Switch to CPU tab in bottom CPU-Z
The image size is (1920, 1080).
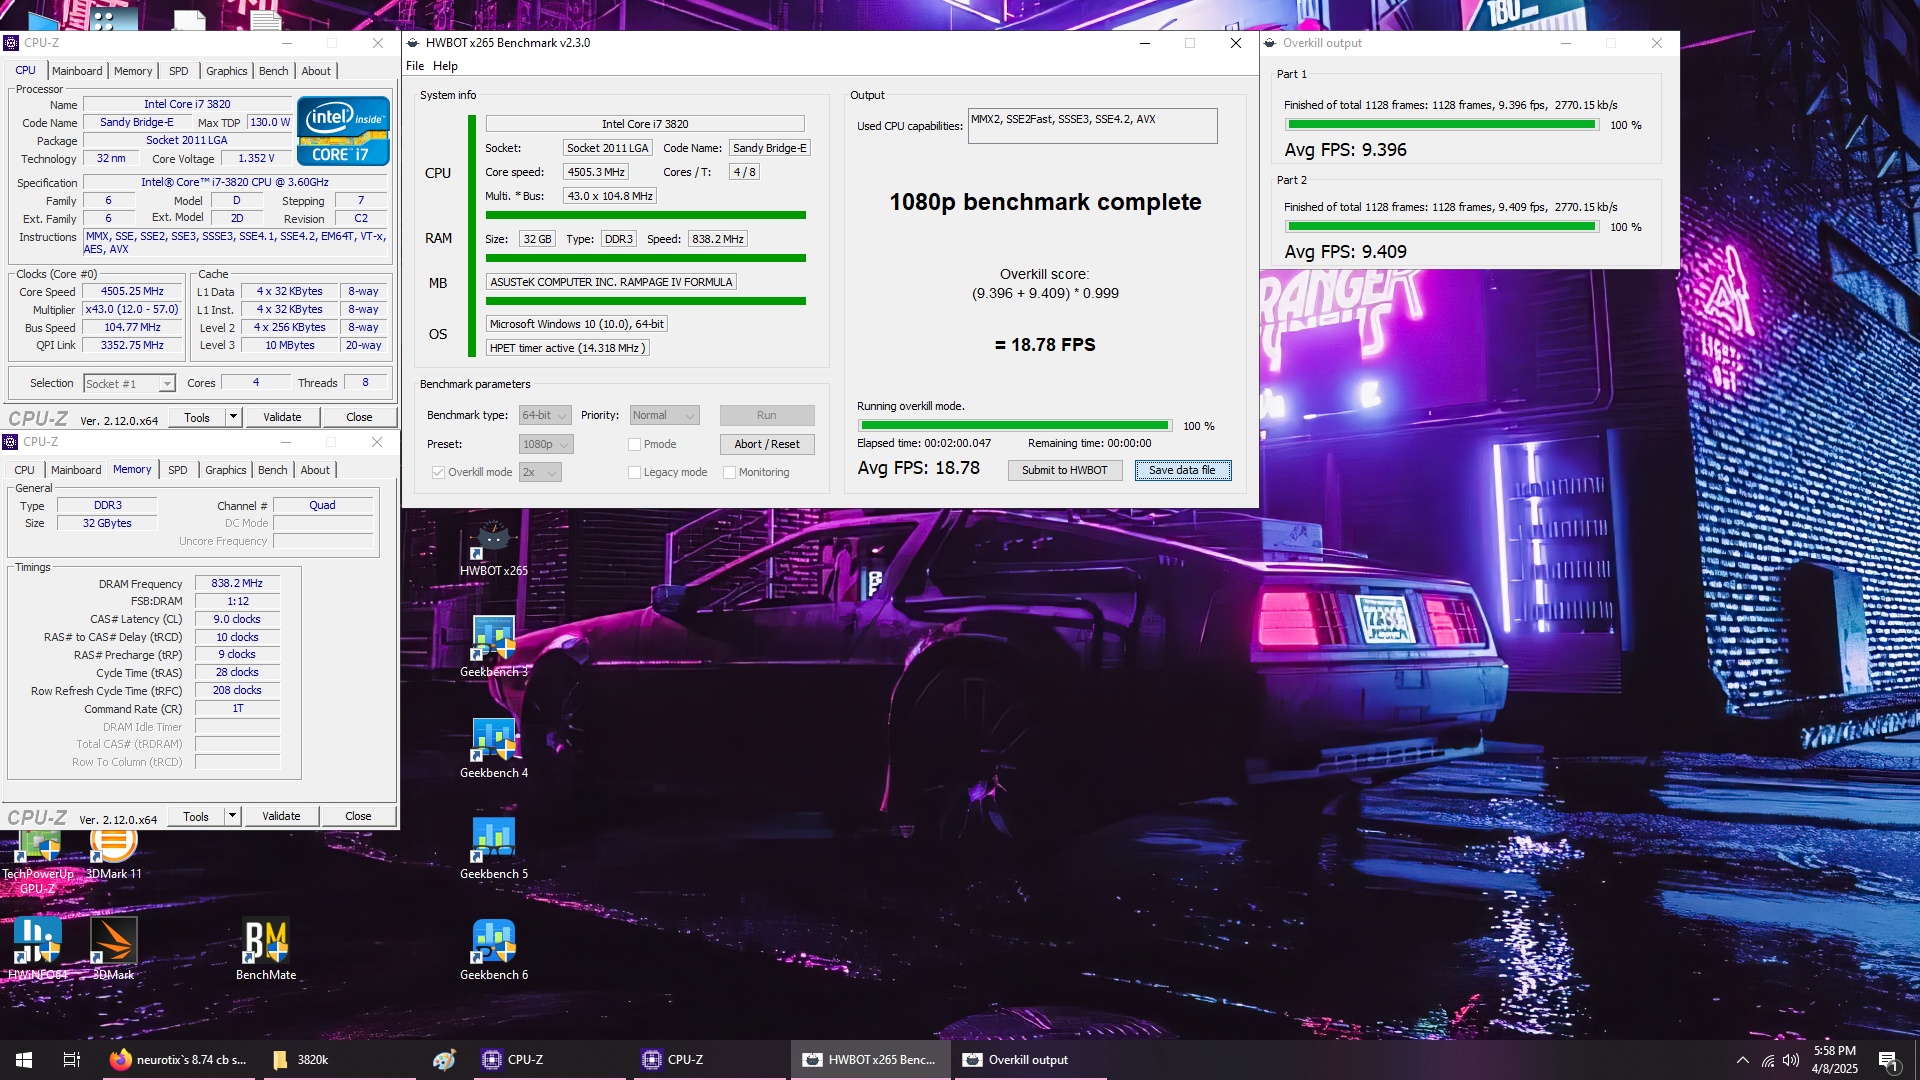(x=24, y=470)
